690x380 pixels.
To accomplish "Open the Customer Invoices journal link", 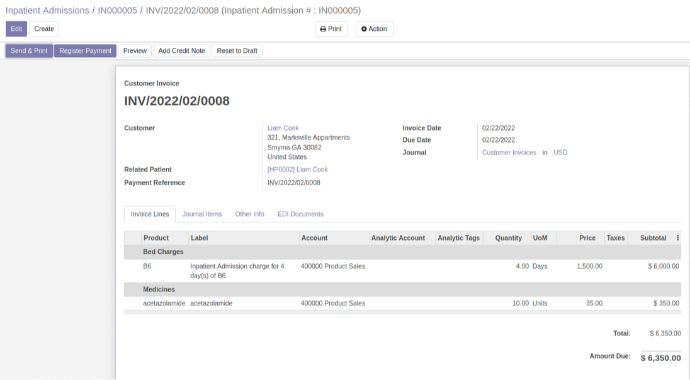I will 509,153.
